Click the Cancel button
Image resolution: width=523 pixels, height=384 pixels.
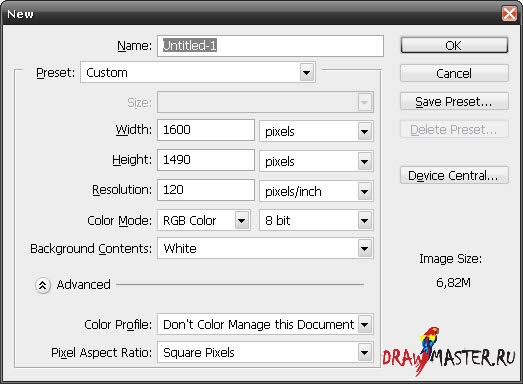[454, 73]
